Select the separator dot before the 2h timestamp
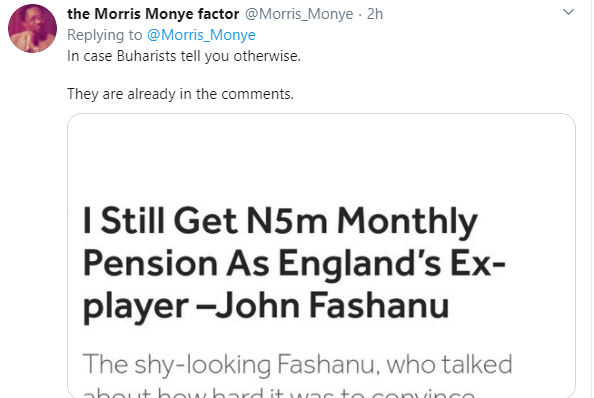The height and width of the screenshot is (398, 594). (x=360, y=14)
